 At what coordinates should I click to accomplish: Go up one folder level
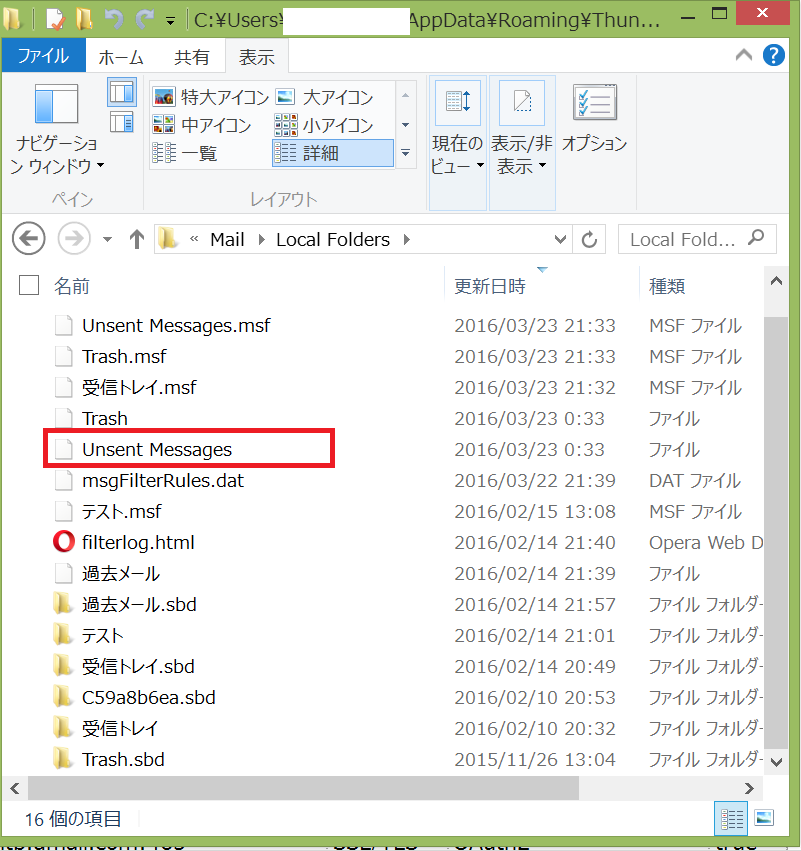136,239
